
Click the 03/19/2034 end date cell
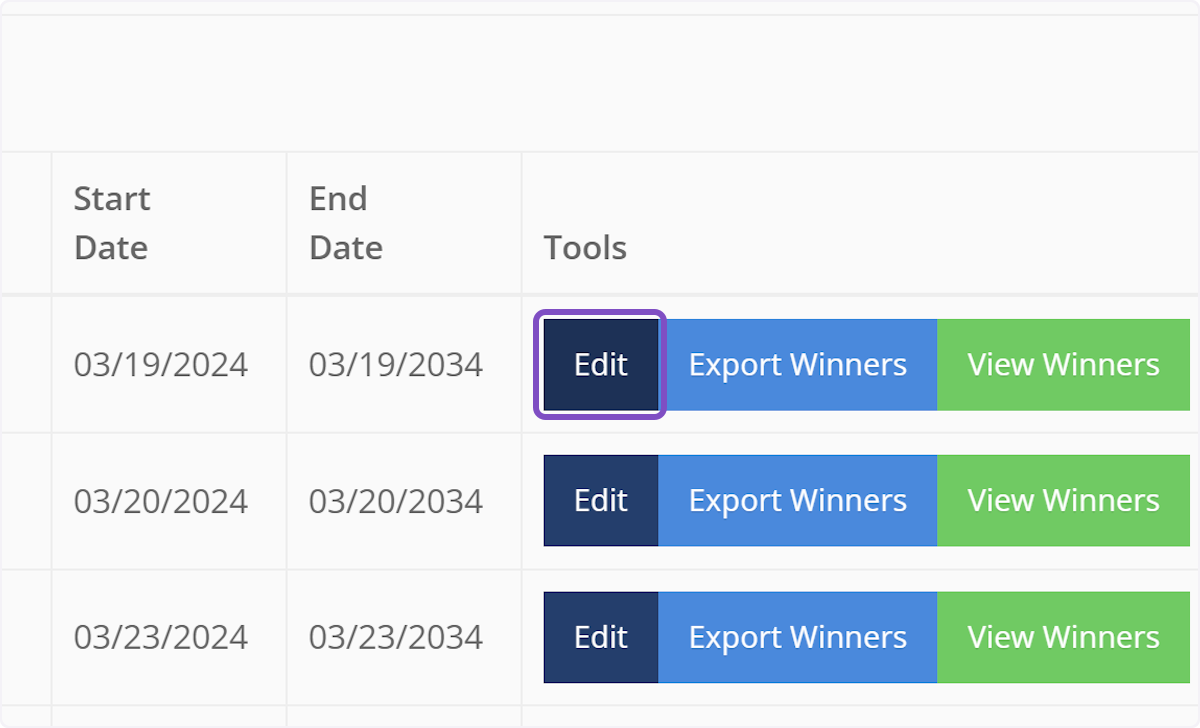click(395, 364)
